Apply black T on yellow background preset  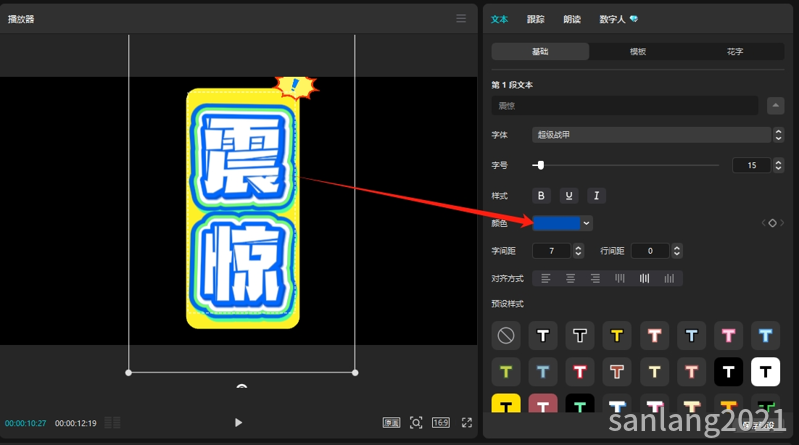pyautogui.click(x=506, y=403)
